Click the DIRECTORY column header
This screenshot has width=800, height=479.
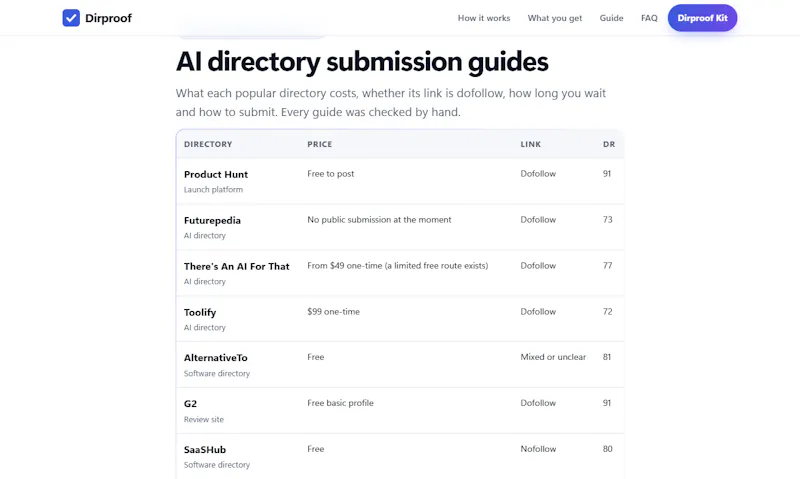click(x=208, y=144)
